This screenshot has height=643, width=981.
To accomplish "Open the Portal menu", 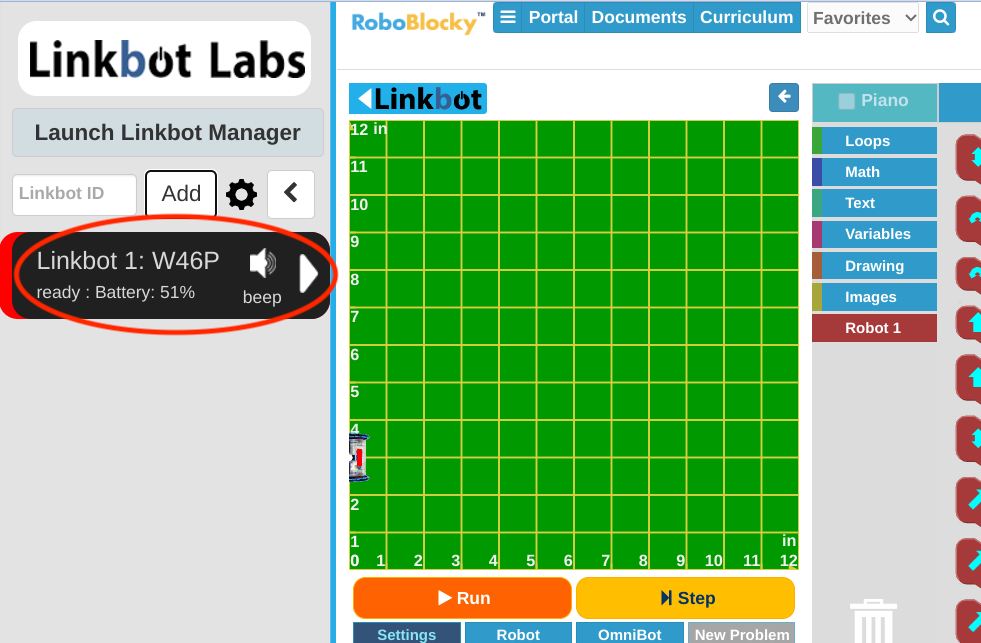I will (553, 18).
